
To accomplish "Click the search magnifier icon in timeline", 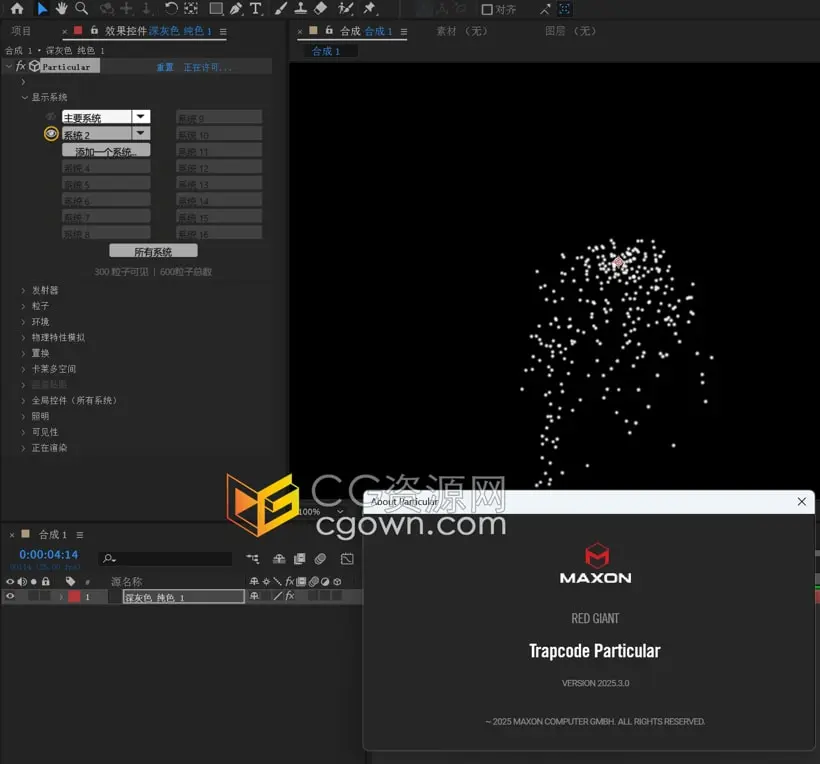I will point(109,558).
